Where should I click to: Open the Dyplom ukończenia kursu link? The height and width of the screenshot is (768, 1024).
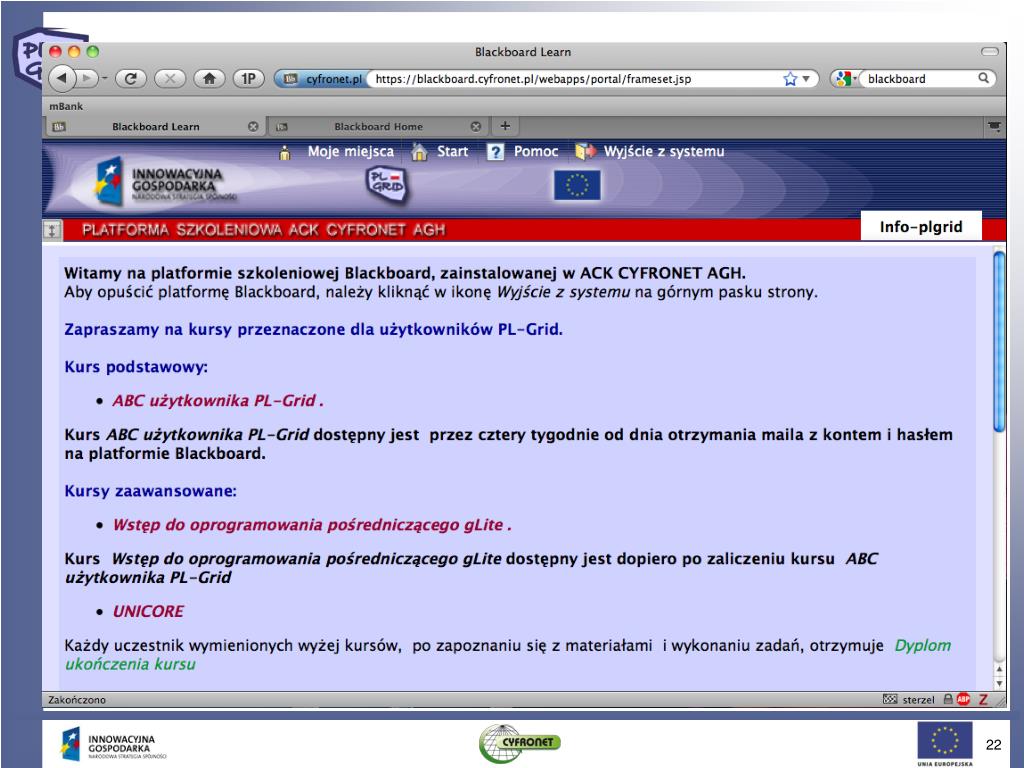[x=507, y=654]
